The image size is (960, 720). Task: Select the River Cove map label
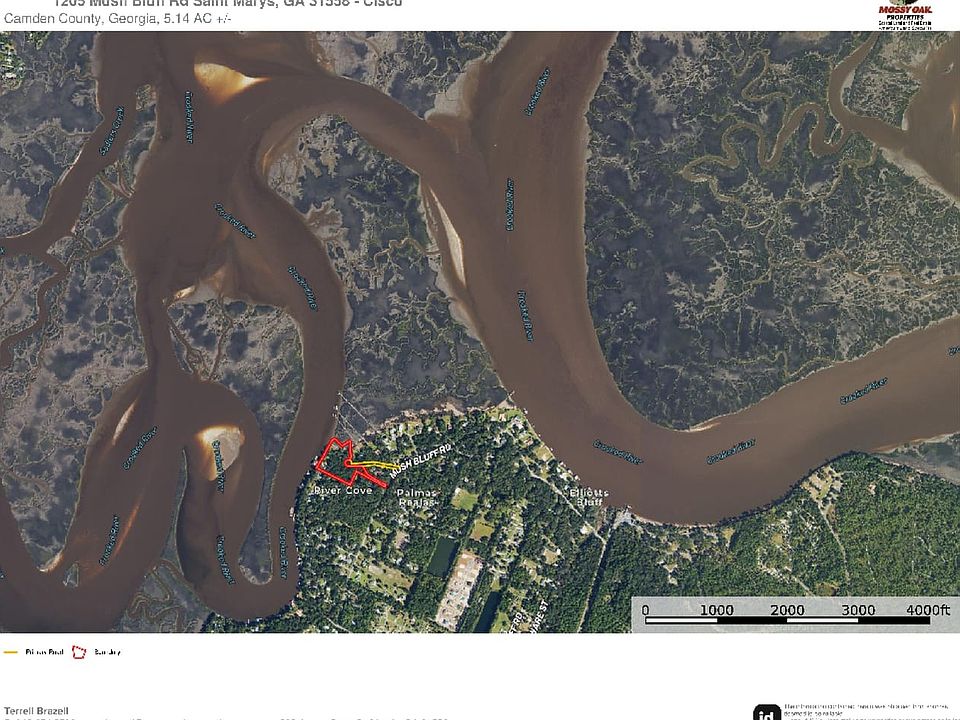[343, 491]
